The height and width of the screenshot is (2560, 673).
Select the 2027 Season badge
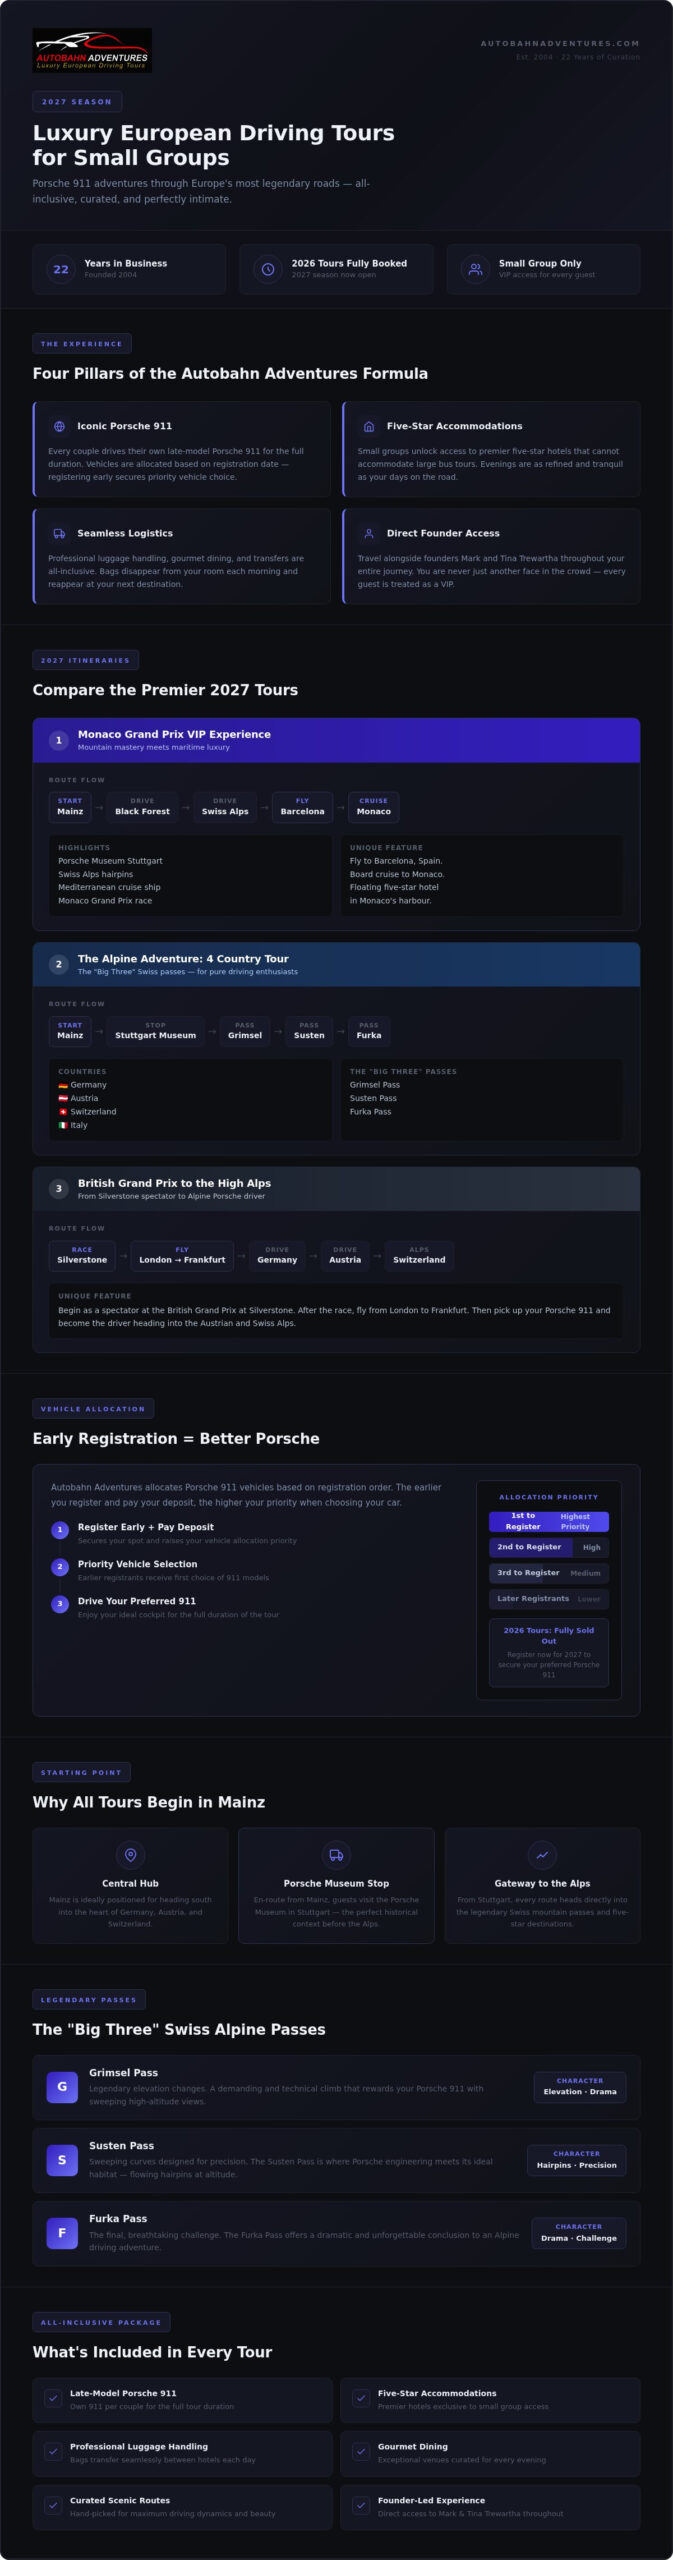pos(77,101)
